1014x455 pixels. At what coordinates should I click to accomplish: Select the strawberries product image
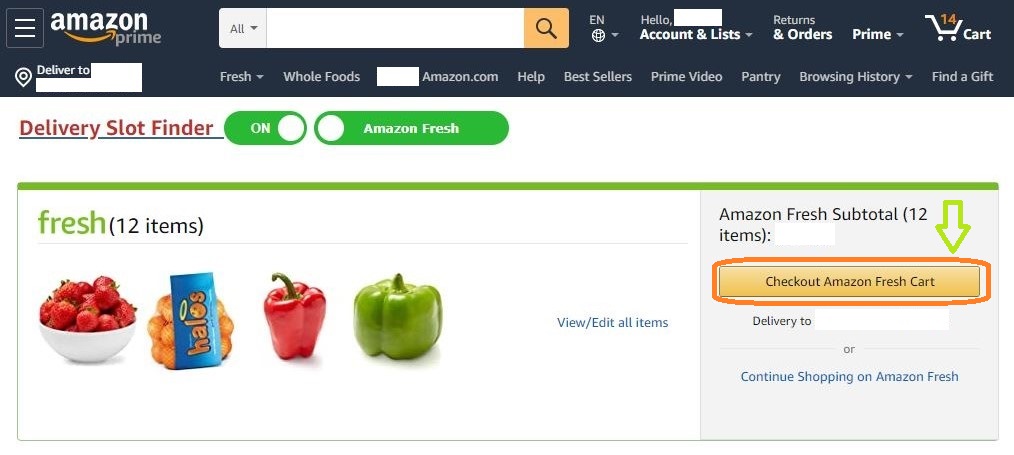click(87, 318)
